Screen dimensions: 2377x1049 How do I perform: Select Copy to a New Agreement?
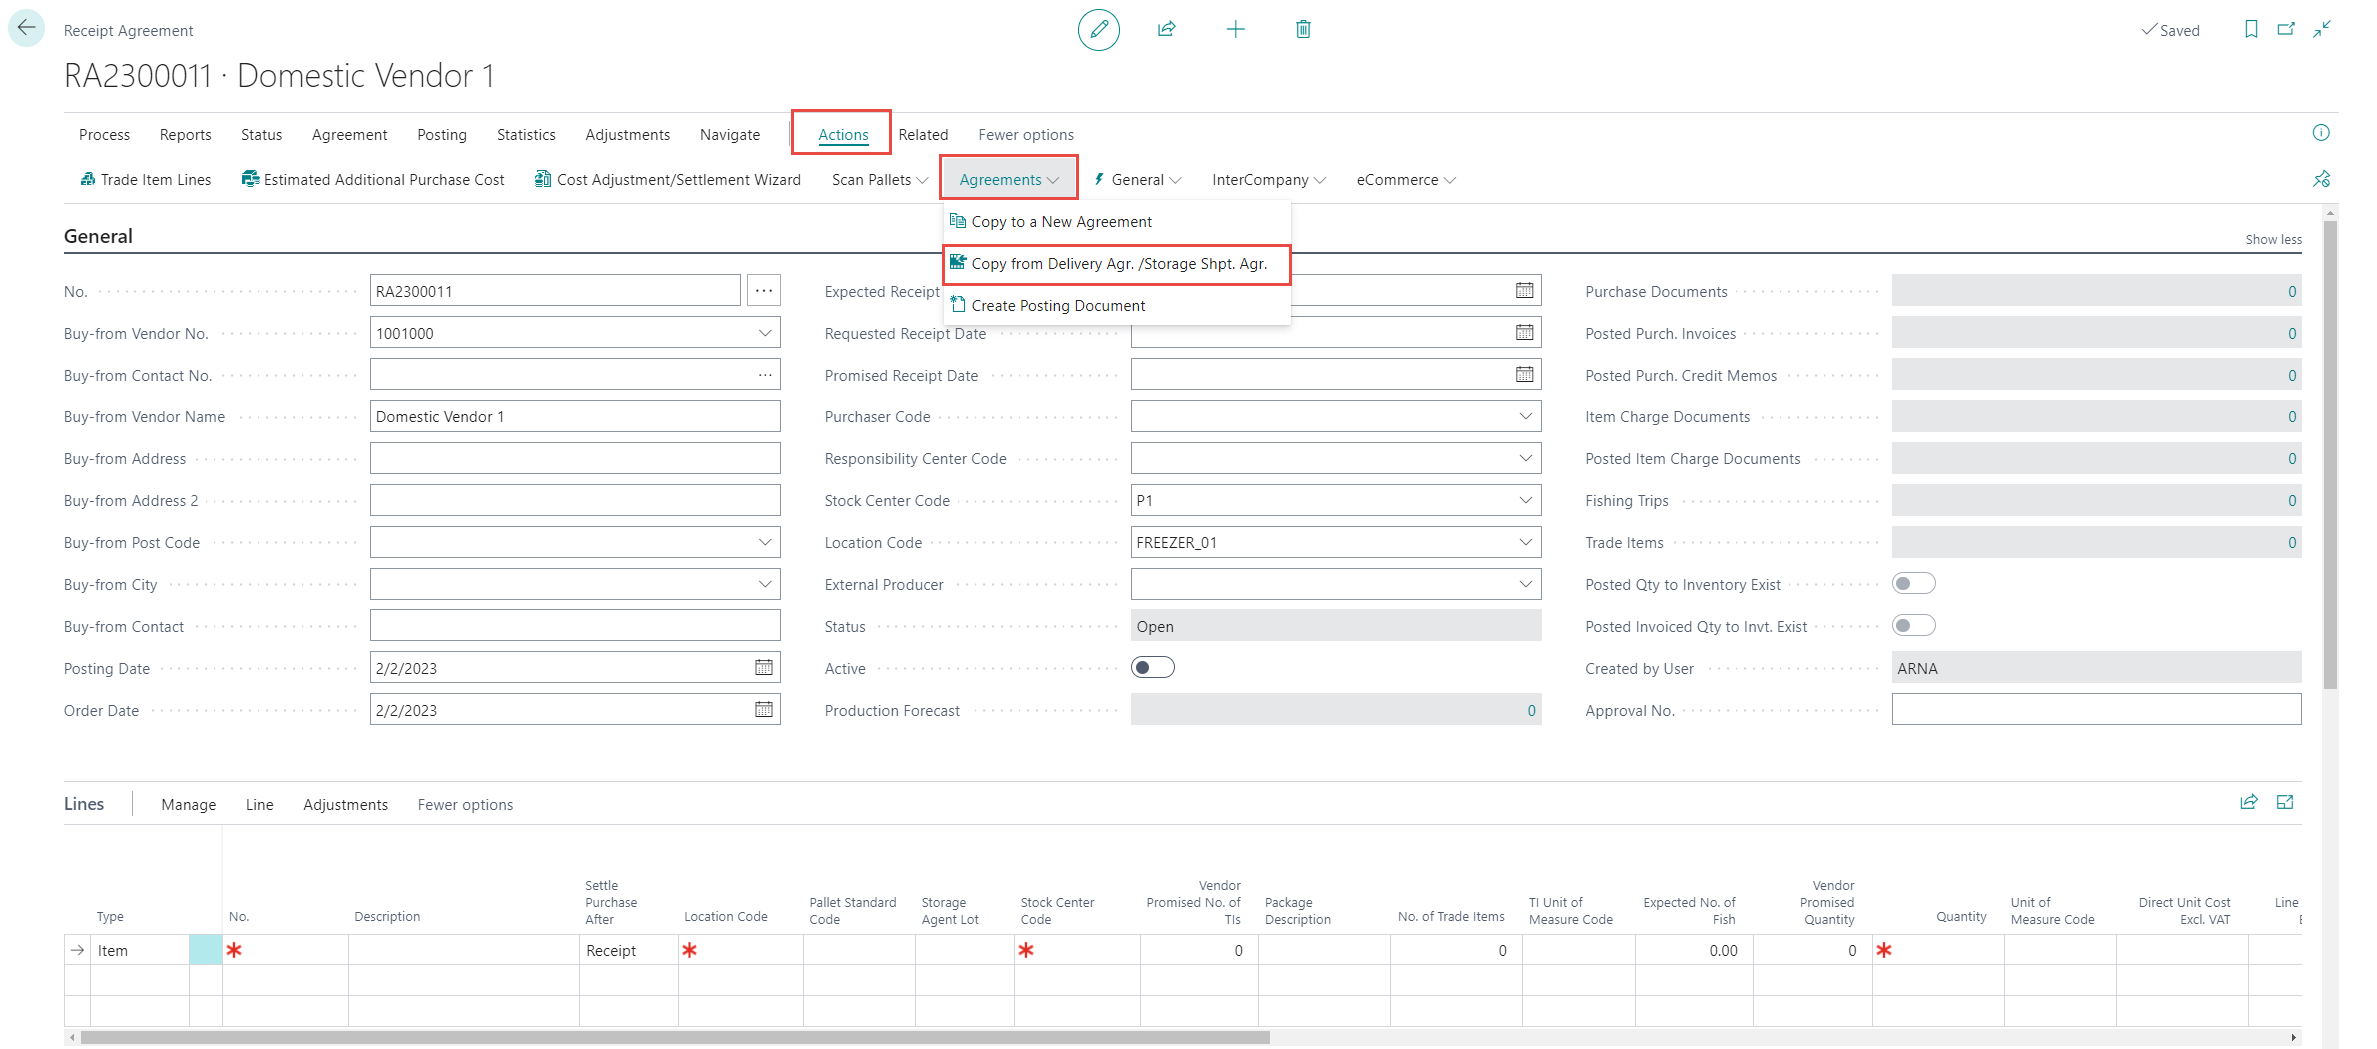(1061, 222)
